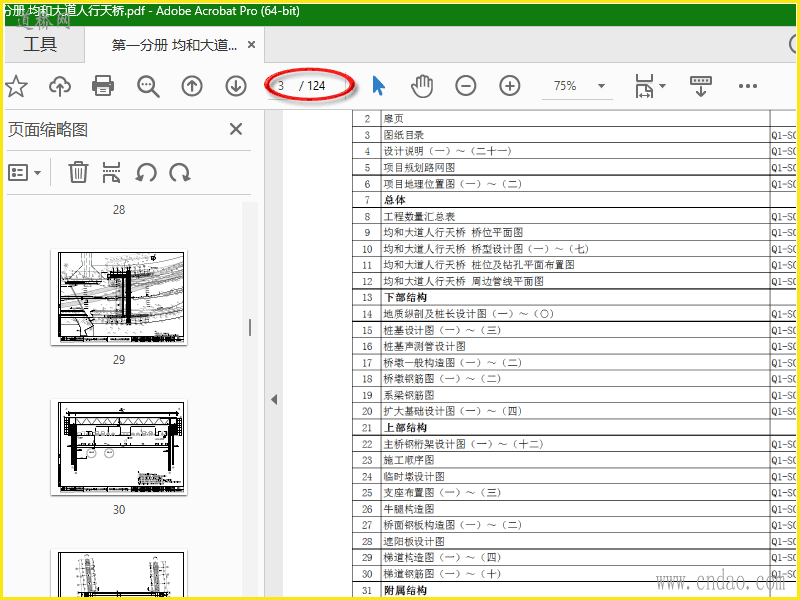This screenshot has width=800, height=600.
Task: Go to previous page arrow
Action: 192,86
